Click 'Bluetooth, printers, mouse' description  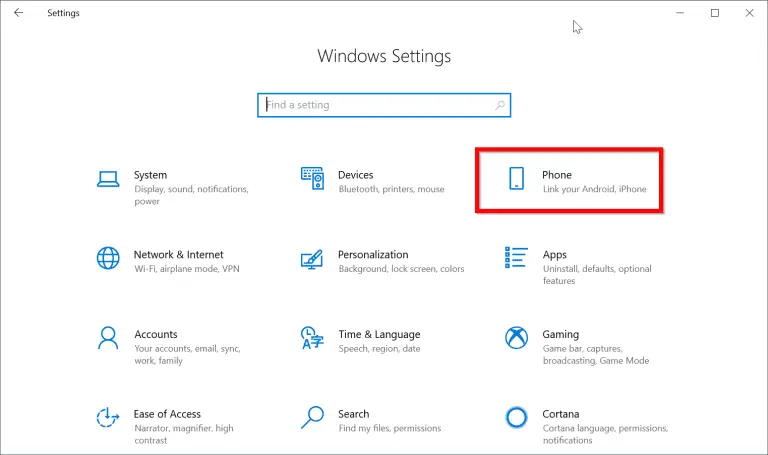391,189
